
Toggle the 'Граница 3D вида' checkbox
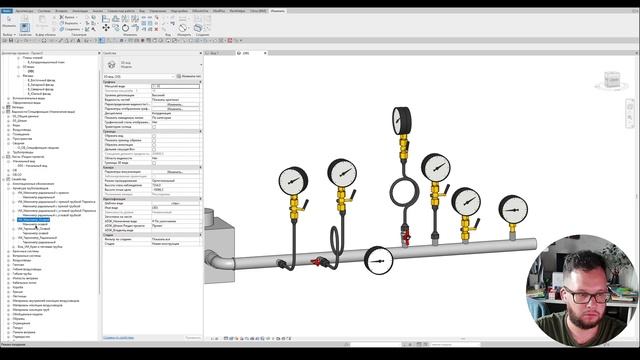[154, 163]
